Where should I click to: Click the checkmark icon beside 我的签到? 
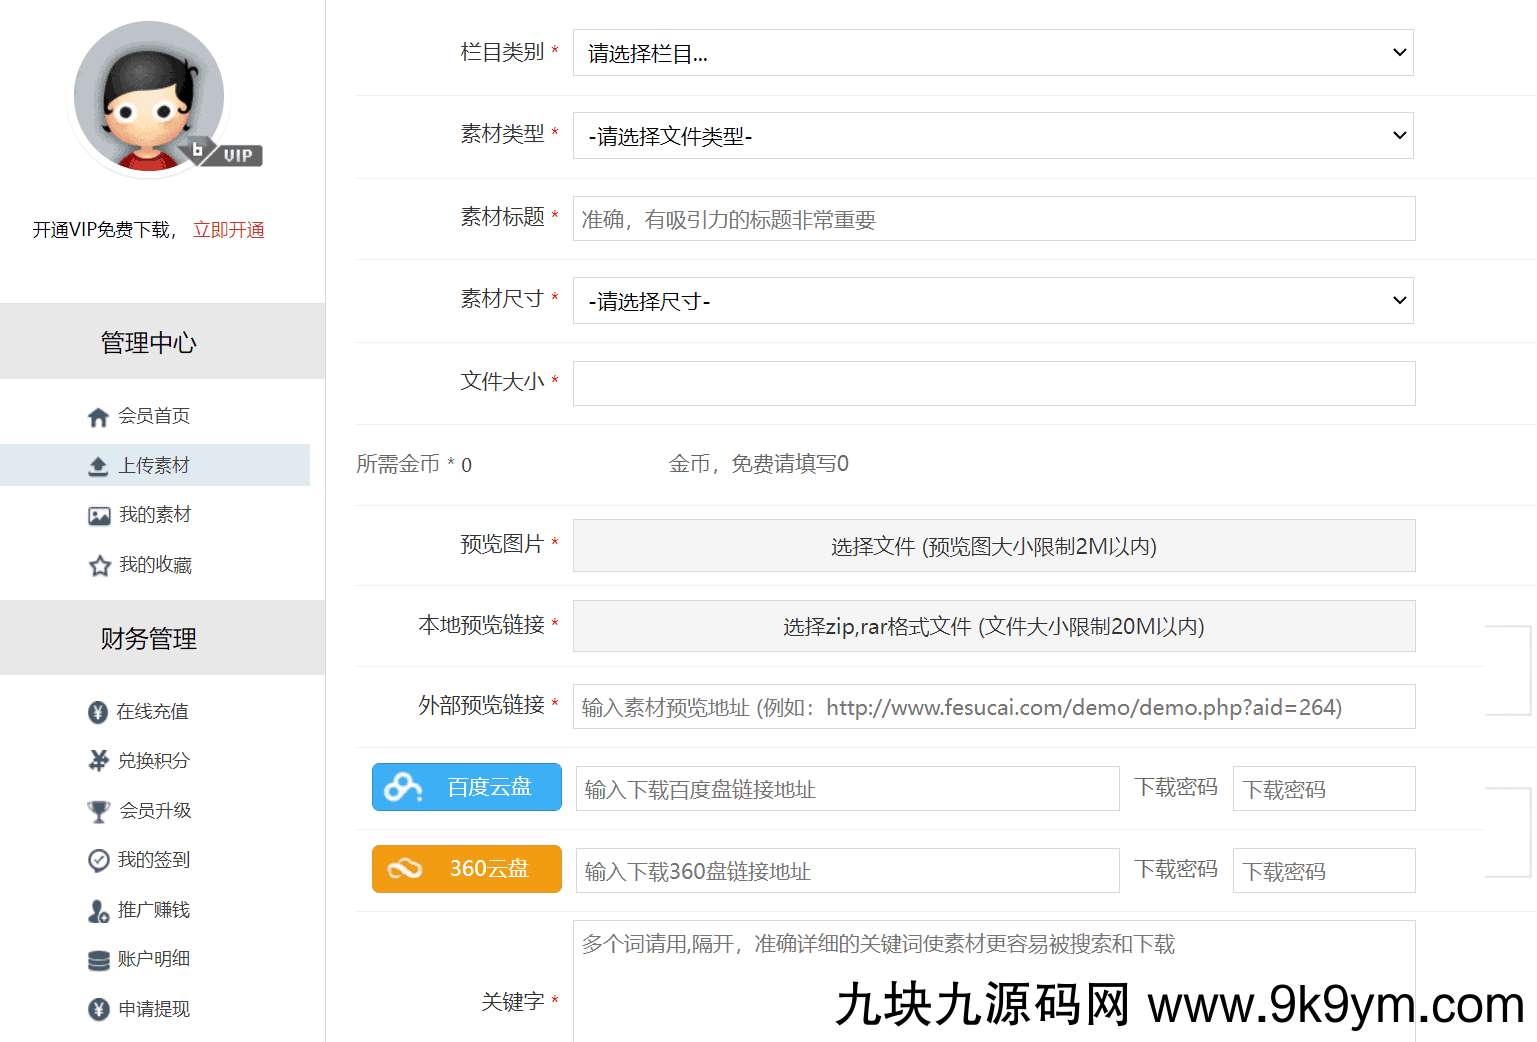pos(98,860)
